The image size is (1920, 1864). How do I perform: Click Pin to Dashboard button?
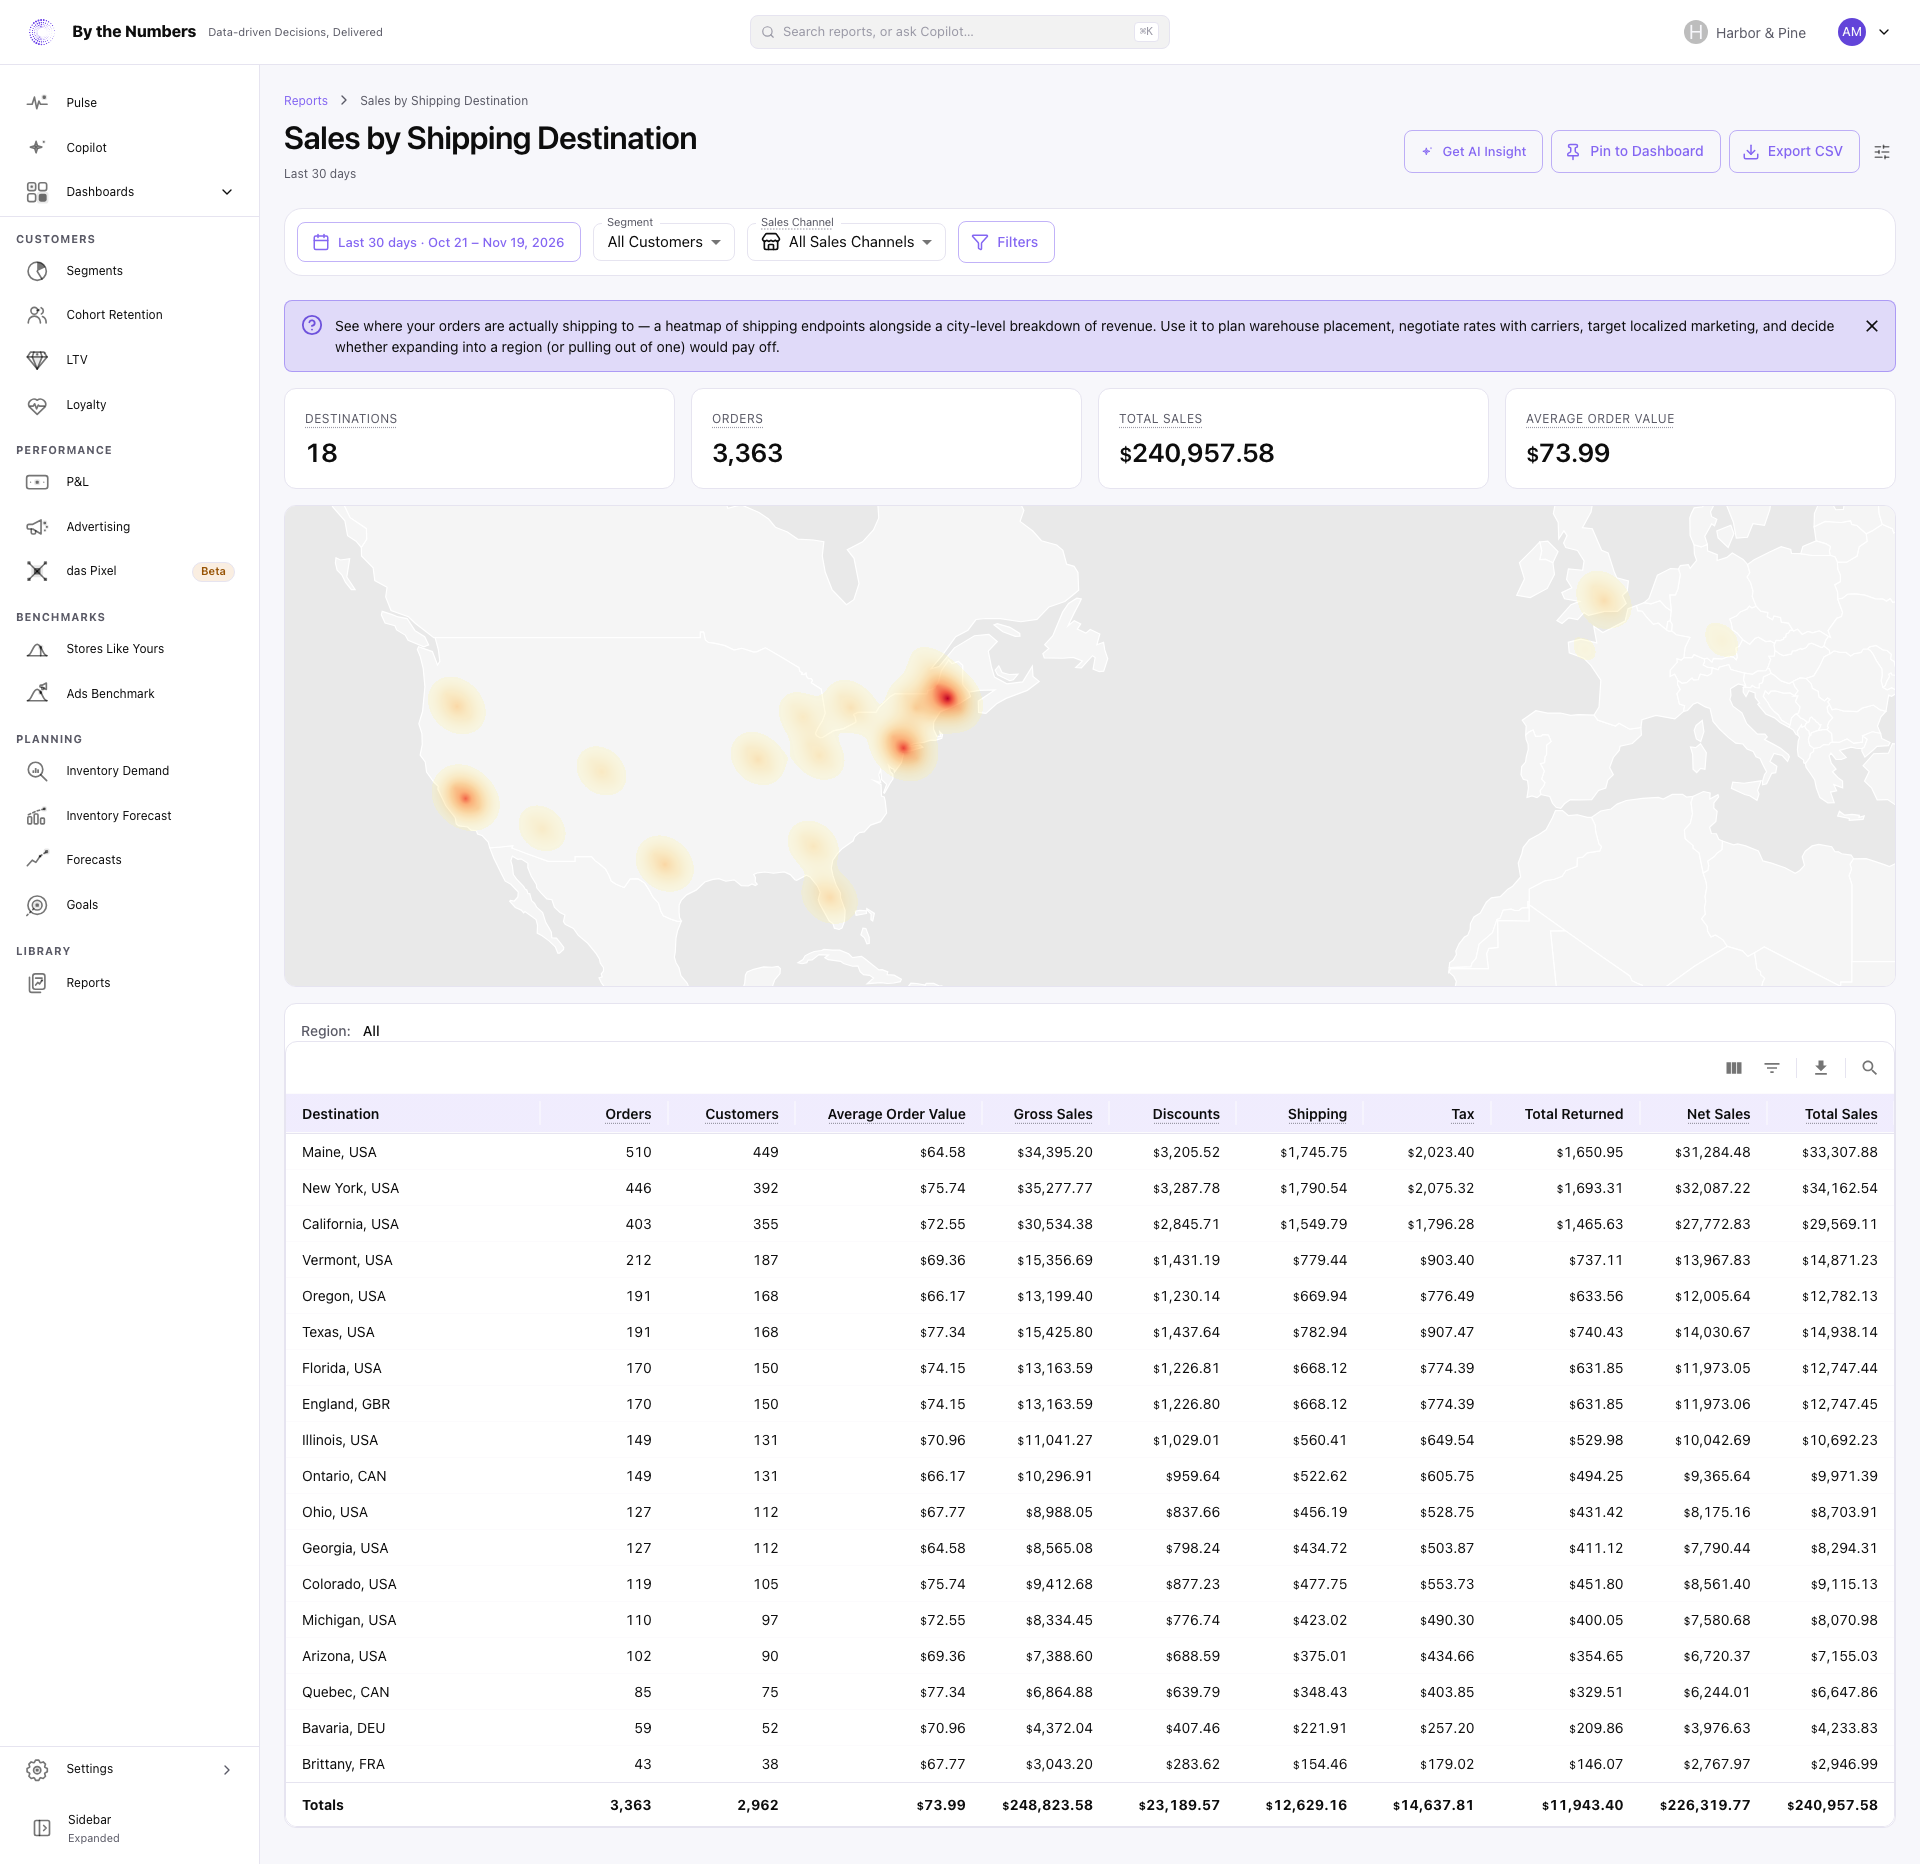[1636, 151]
